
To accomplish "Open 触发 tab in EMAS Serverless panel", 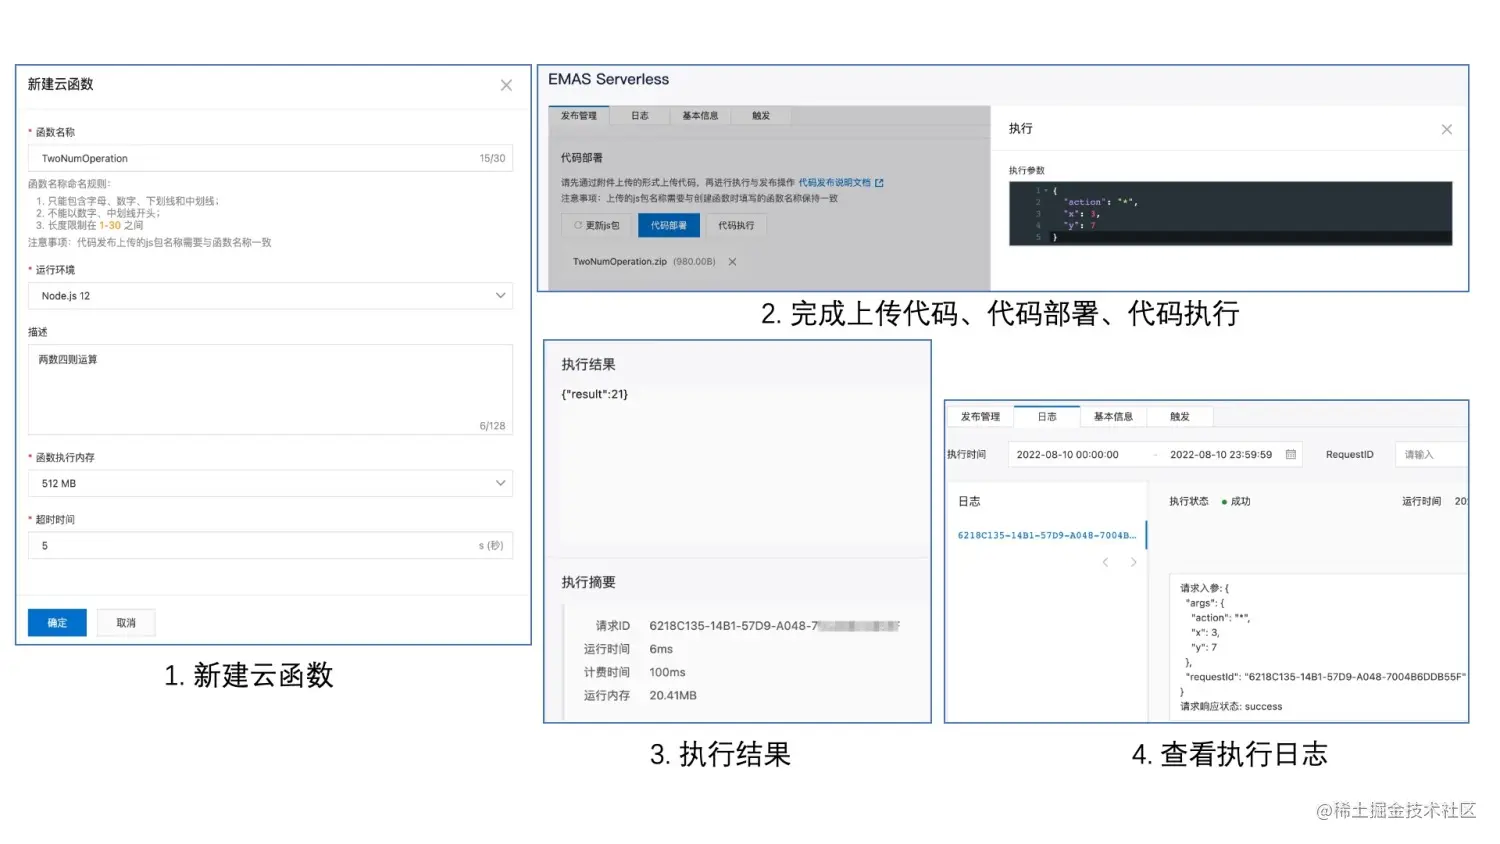I will point(761,116).
